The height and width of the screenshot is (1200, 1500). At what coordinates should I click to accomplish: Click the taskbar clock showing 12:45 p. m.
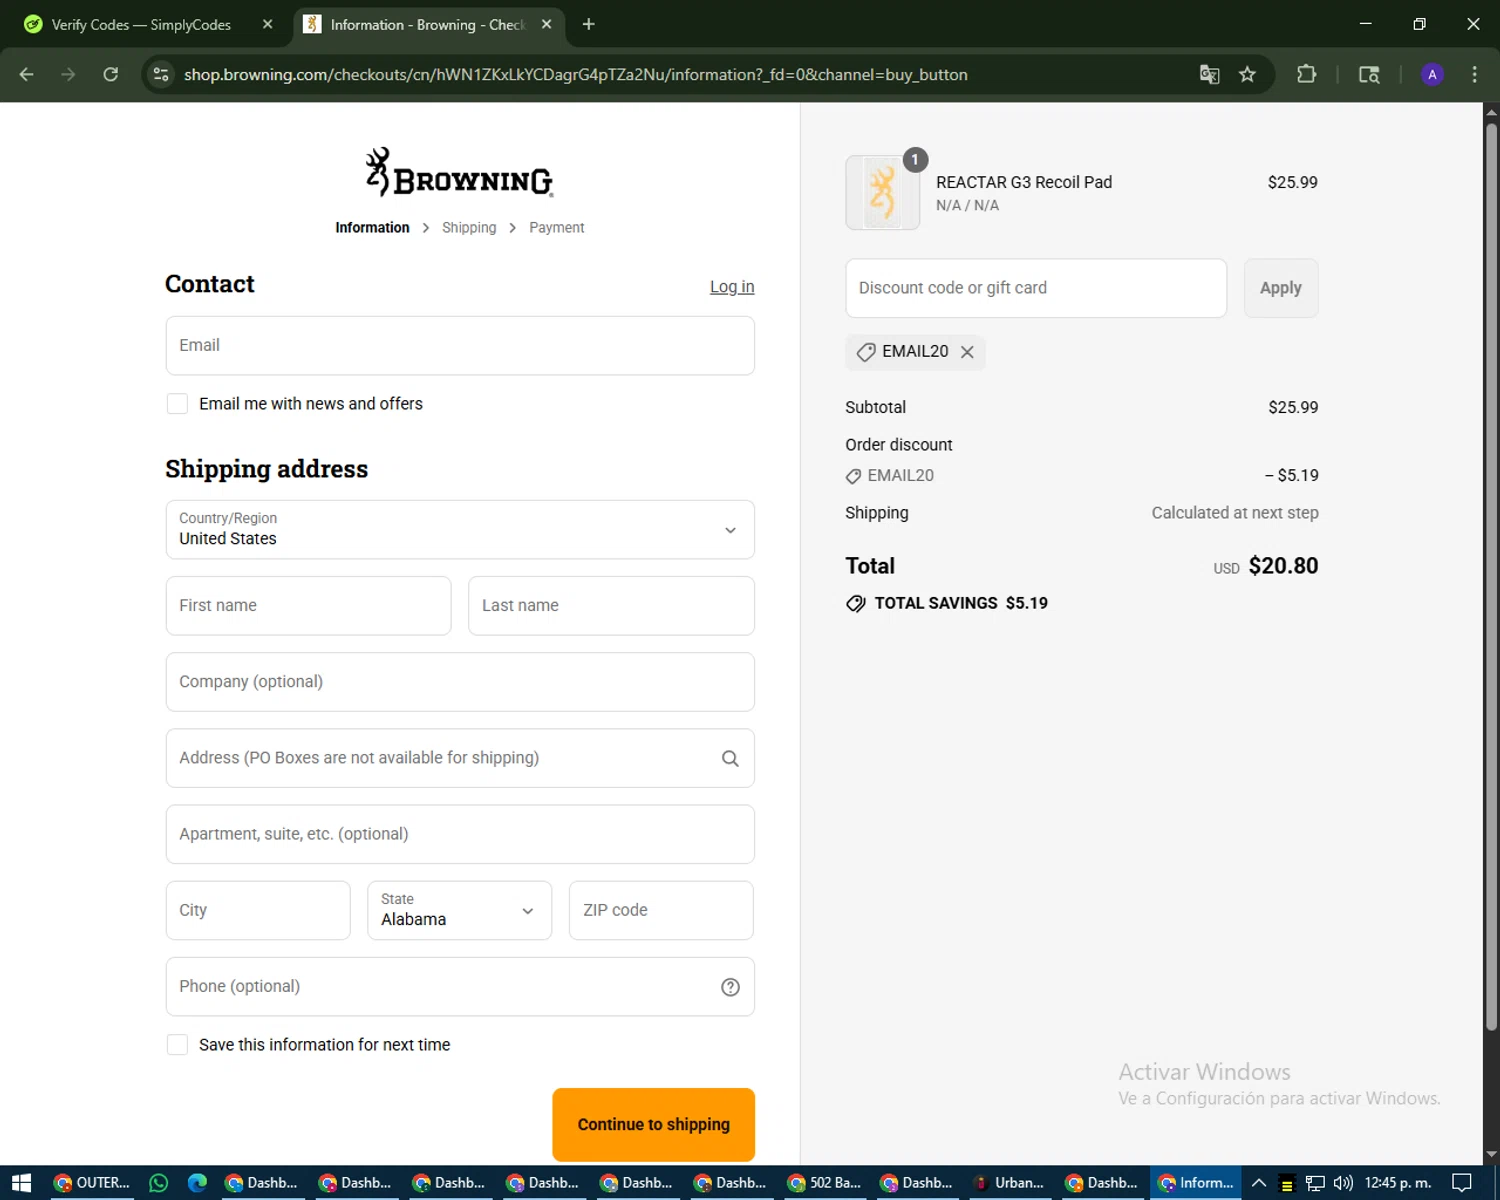[1398, 1183]
